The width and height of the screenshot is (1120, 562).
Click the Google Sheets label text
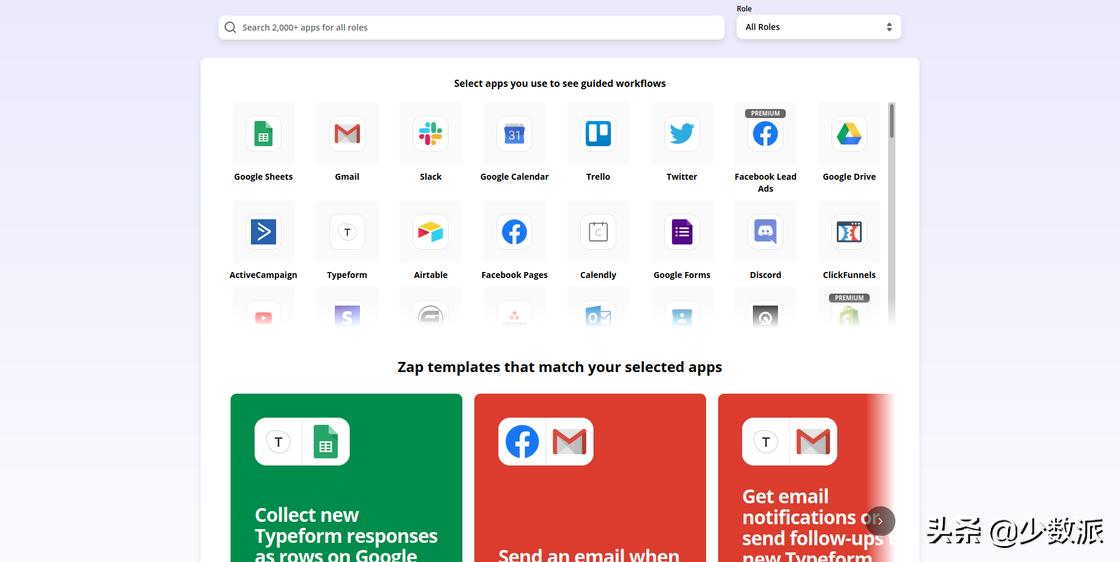(x=263, y=177)
